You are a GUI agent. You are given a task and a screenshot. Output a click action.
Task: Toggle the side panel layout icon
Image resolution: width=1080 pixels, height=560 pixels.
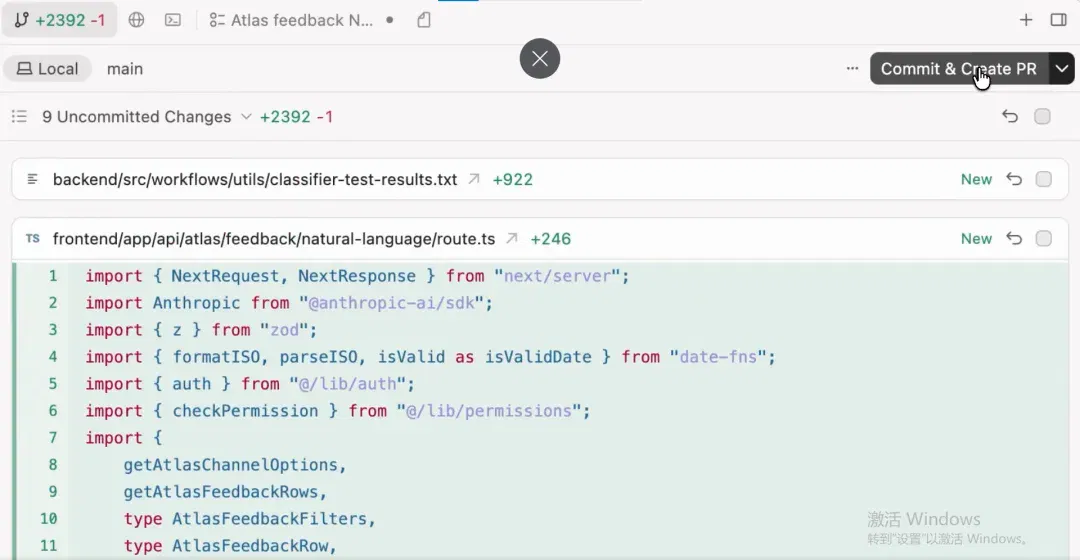click(x=1059, y=20)
